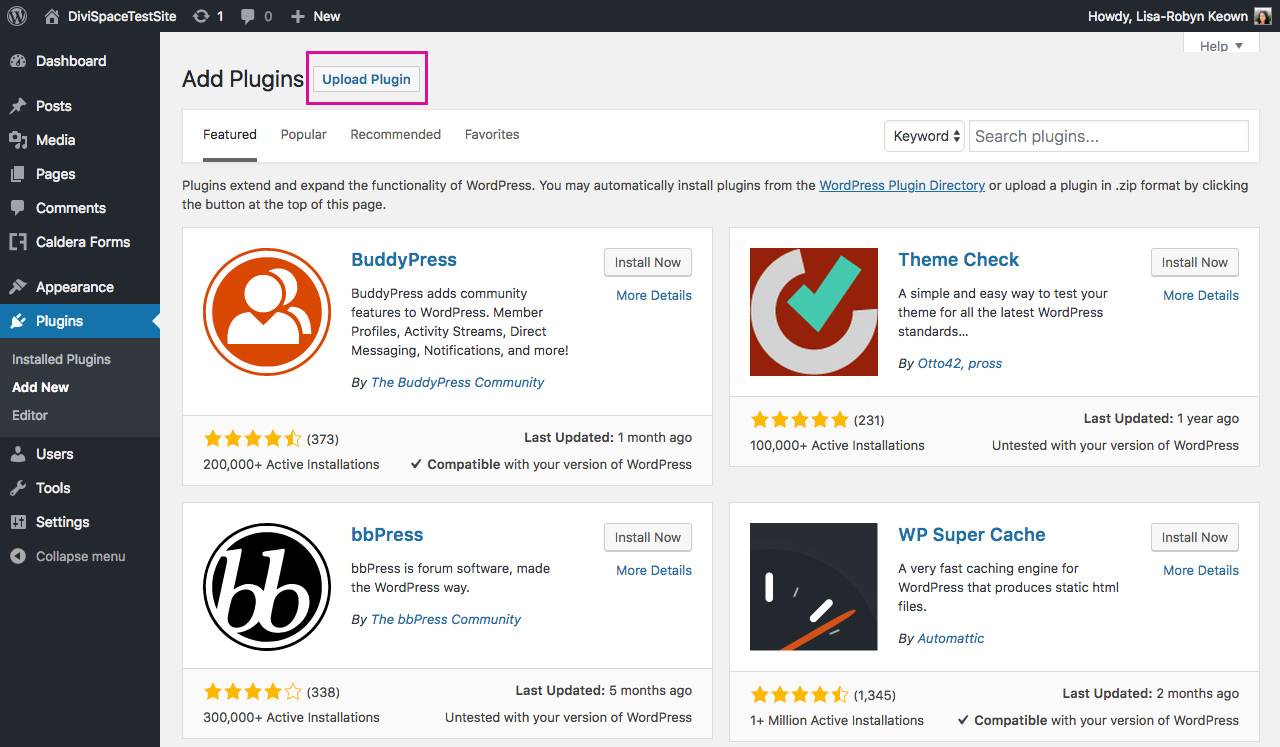Screen dimensions: 1280x747
Task: Open More Details for BuddyPress
Action: point(654,295)
